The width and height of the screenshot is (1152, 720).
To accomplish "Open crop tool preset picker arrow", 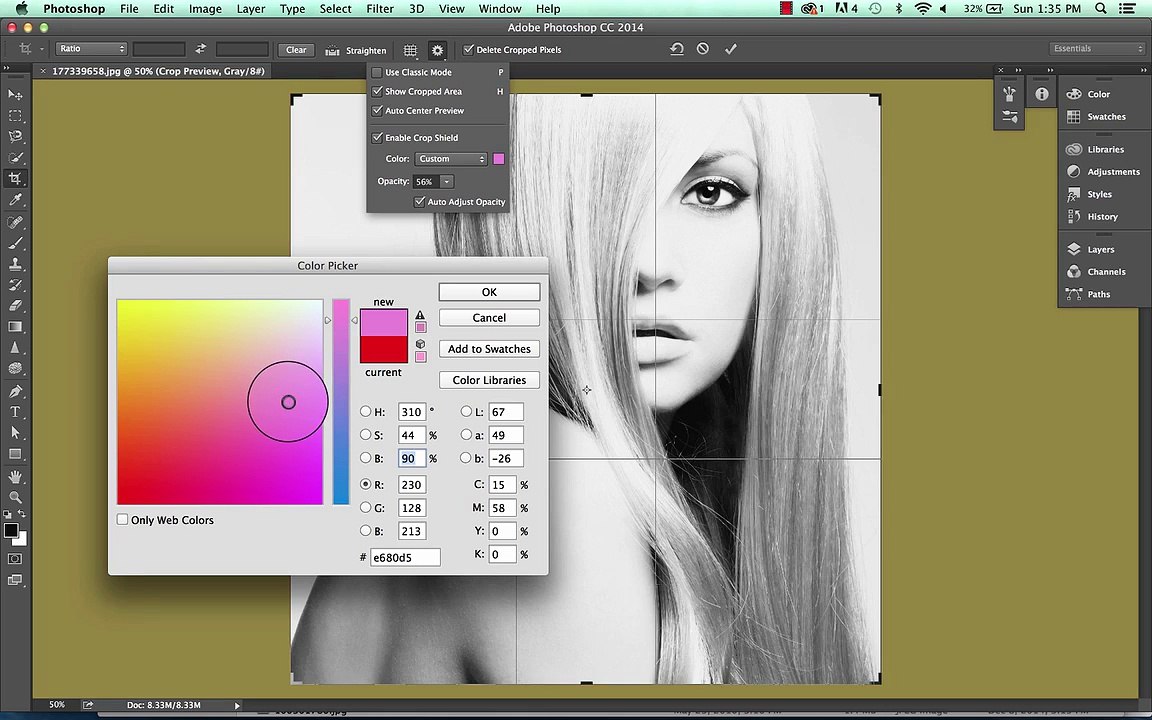I will coord(42,49).
